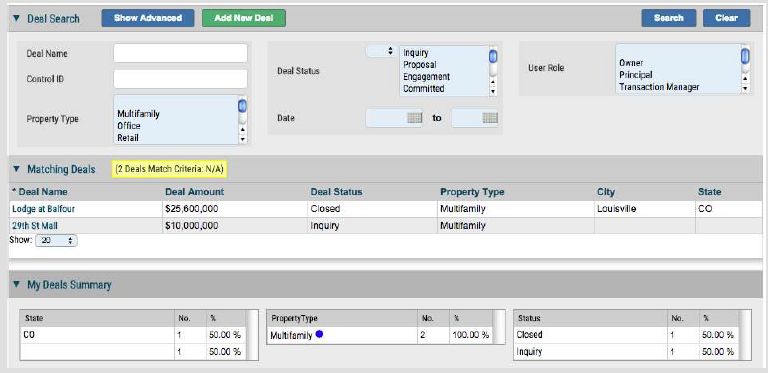Sort by the State column header in Matching Deals
768x373 pixels.
coord(710,192)
